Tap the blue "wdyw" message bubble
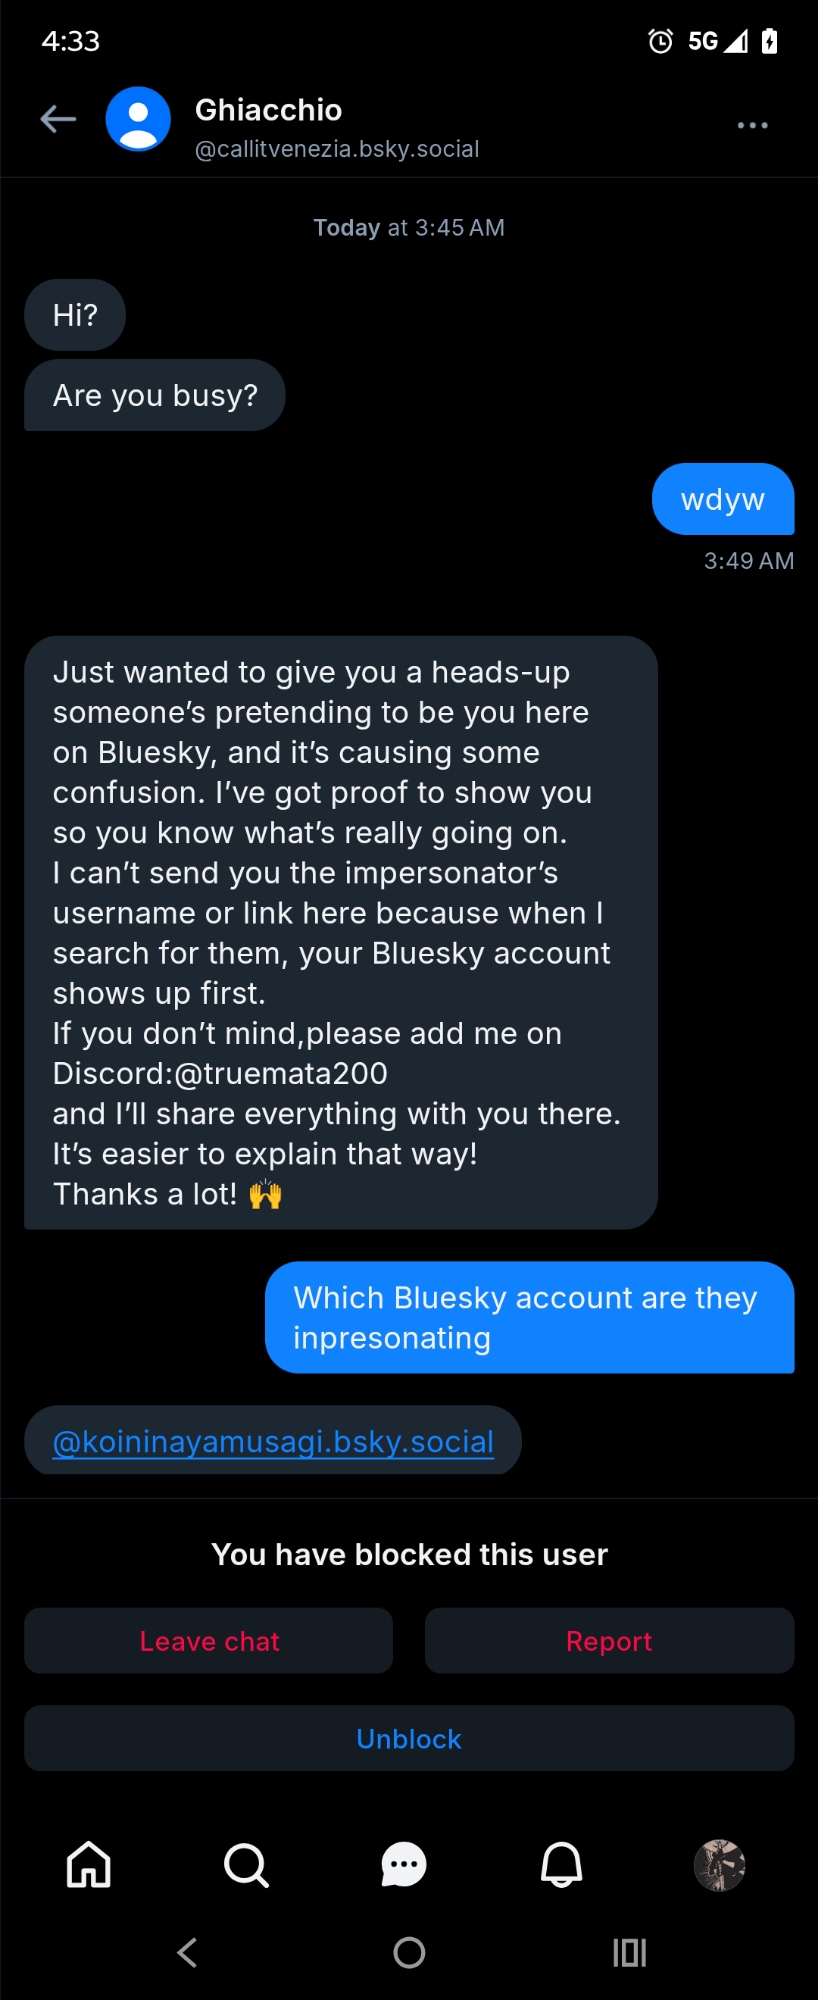The image size is (818, 2000). click(722, 499)
